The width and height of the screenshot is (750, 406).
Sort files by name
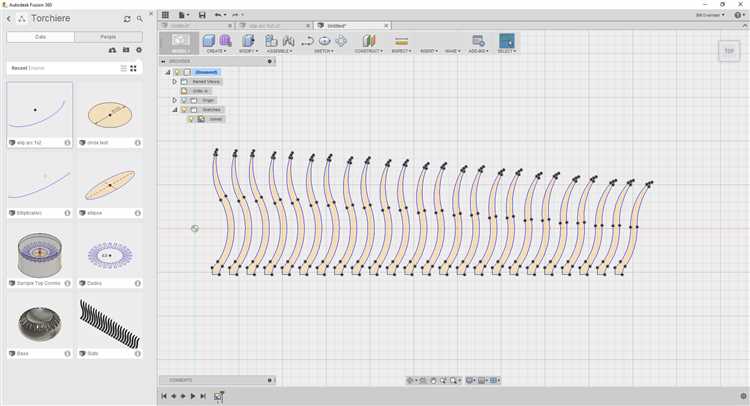click(37, 68)
